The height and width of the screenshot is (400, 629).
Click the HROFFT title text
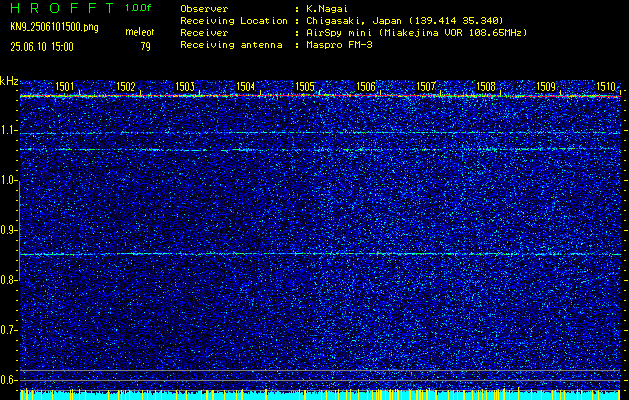(x=62, y=8)
